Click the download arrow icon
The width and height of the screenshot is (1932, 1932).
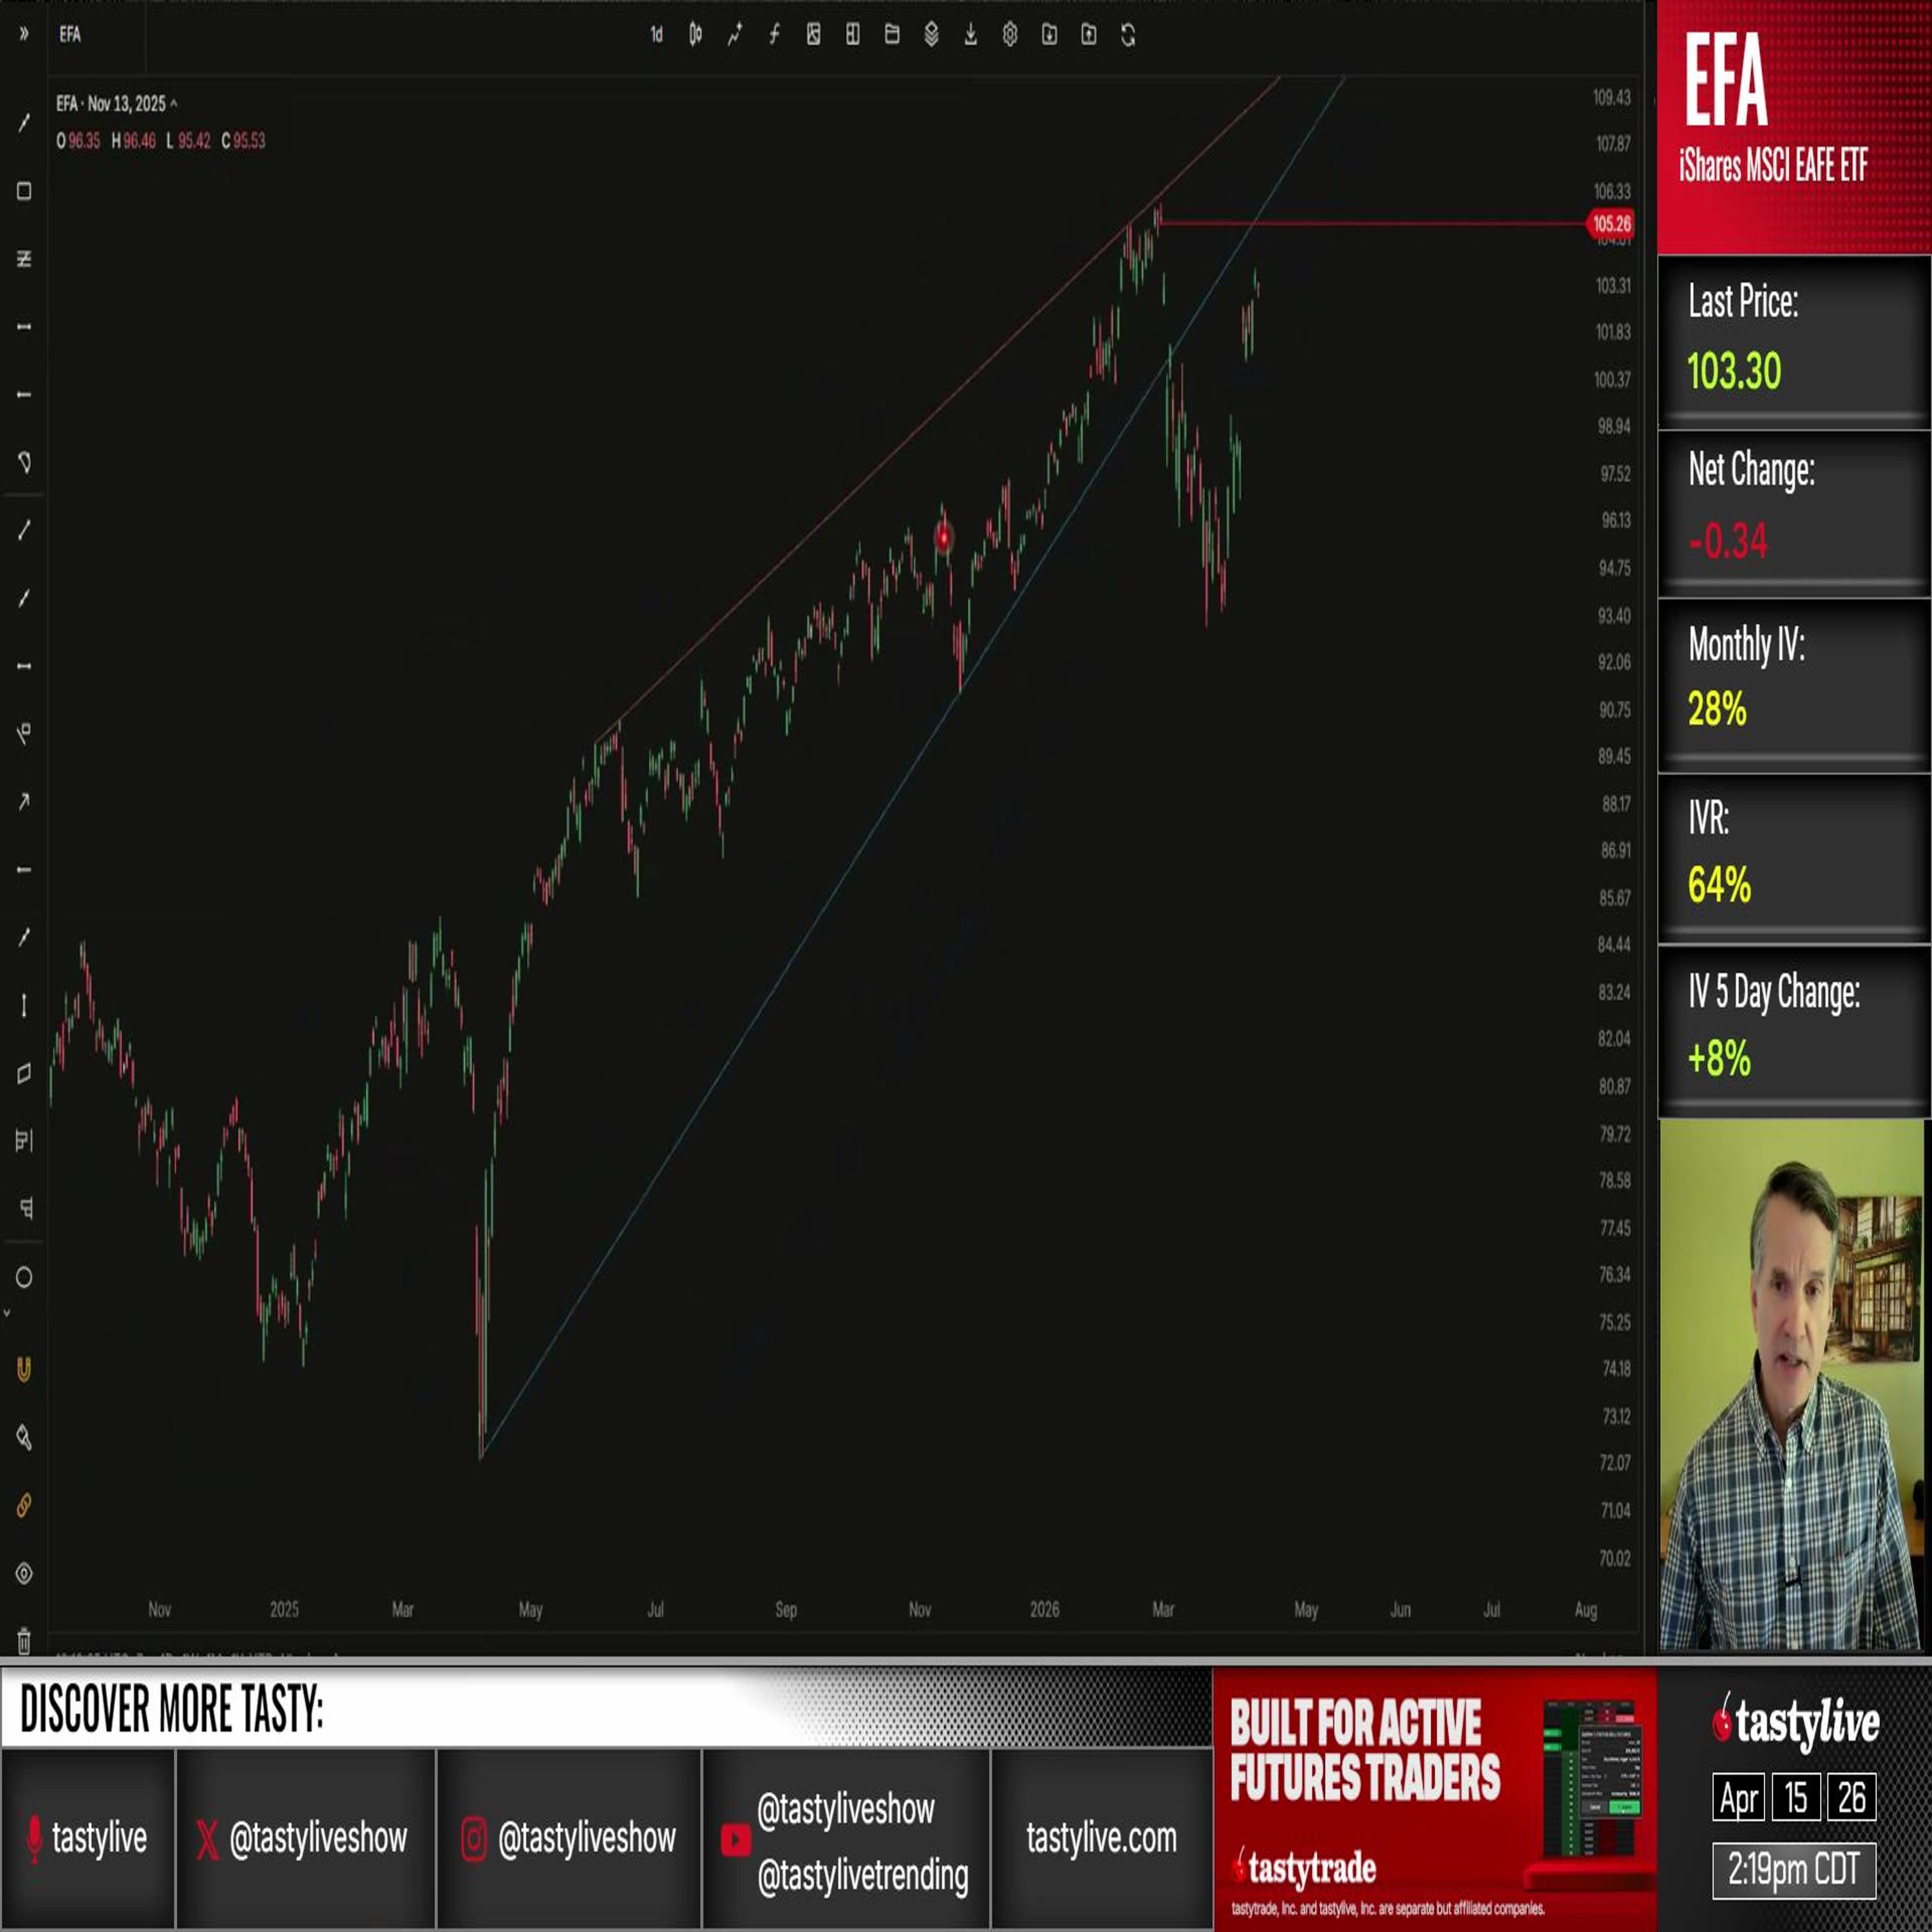970,35
